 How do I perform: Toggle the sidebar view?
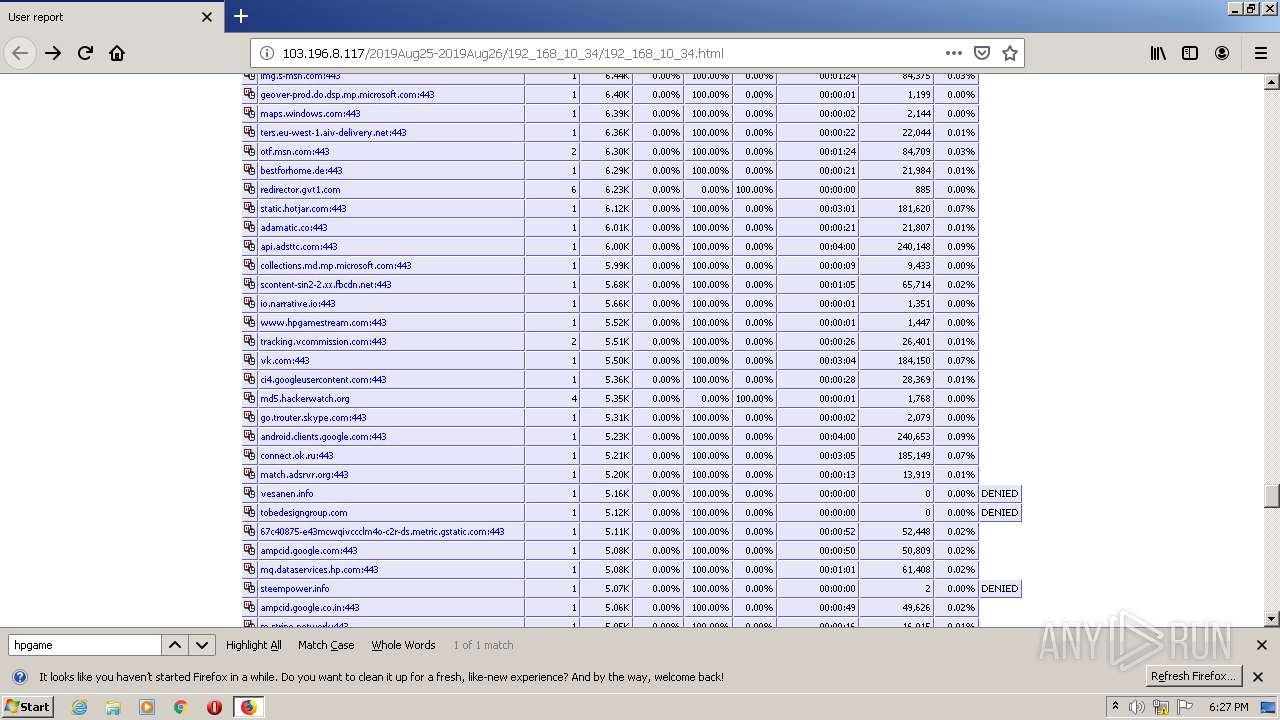[x=1190, y=53]
